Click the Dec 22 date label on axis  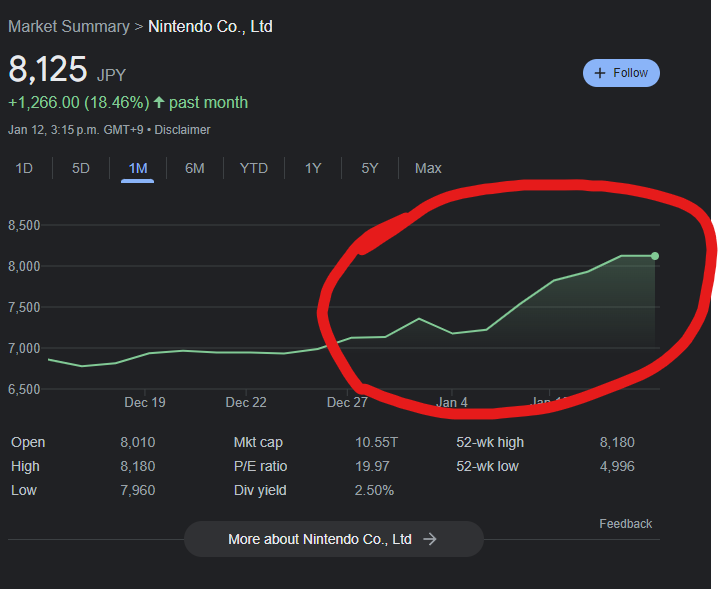[x=246, y=403]
